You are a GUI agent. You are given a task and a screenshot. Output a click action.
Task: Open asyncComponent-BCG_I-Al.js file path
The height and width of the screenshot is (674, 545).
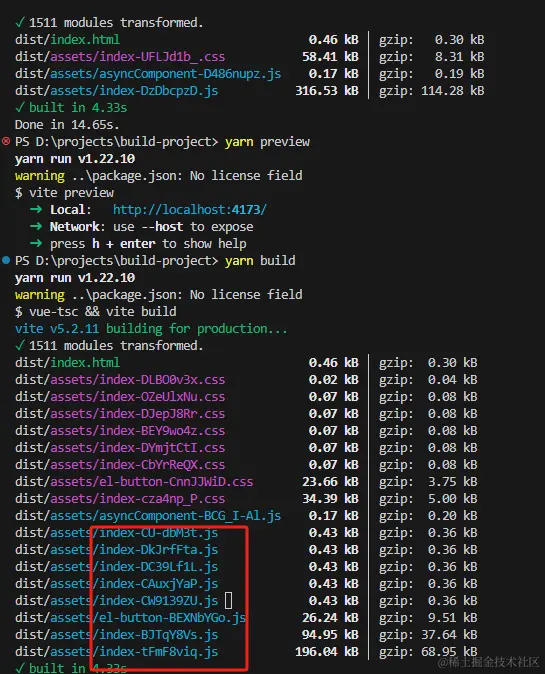(148, 516)
